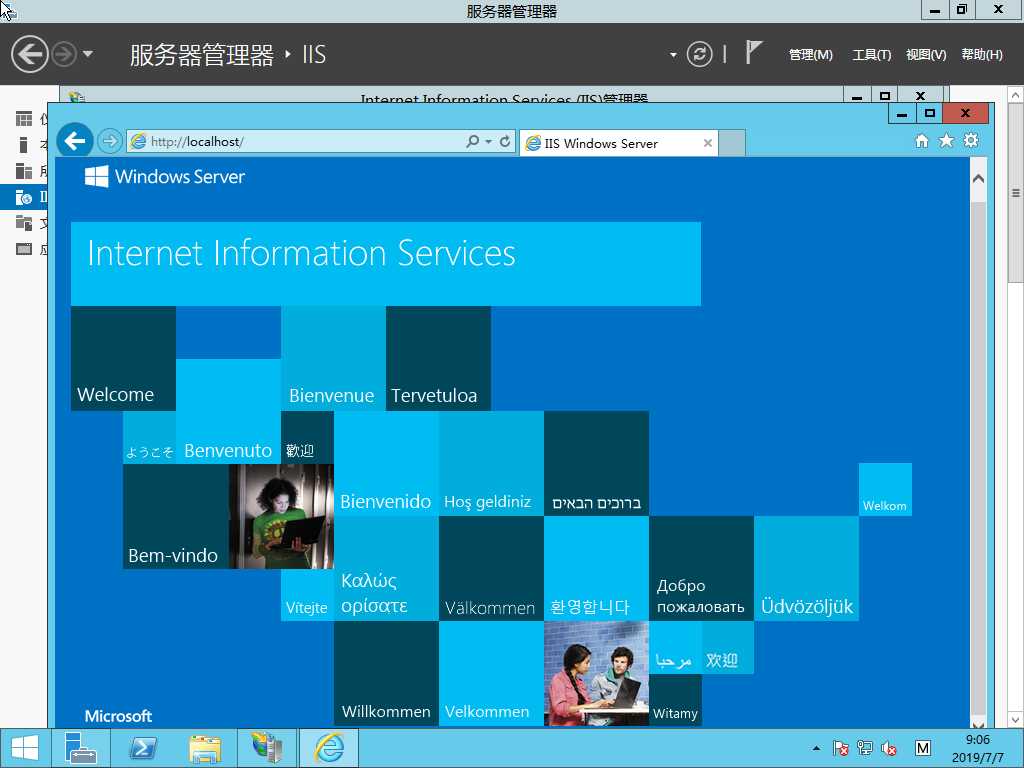Screen dimensions: 1024x768
Task: Expand the dropdown arrow beside the refresh icon
Action: [673, 56]
